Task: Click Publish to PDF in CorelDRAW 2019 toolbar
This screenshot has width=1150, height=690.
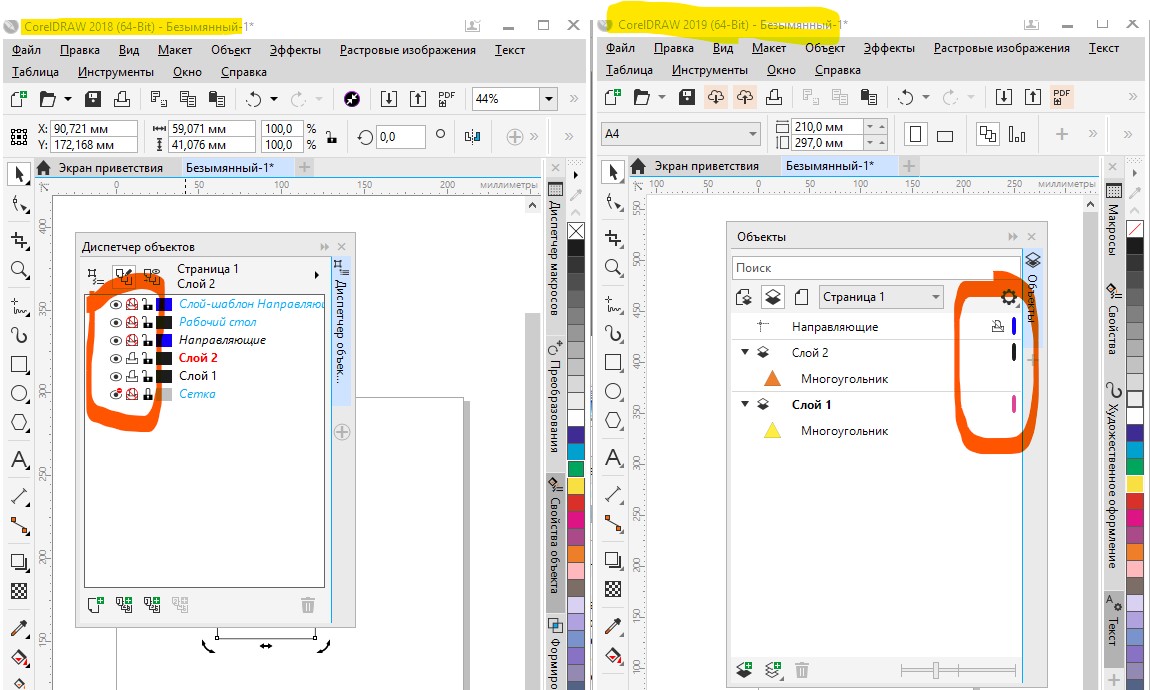Action: (1061, 97)
